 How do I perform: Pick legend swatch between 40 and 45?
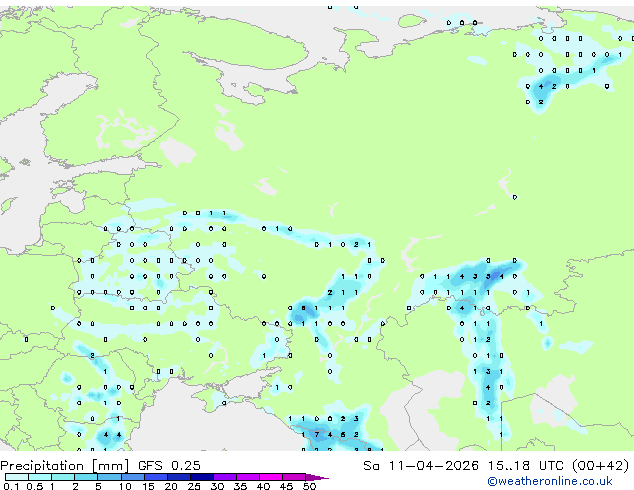point(271,477)
